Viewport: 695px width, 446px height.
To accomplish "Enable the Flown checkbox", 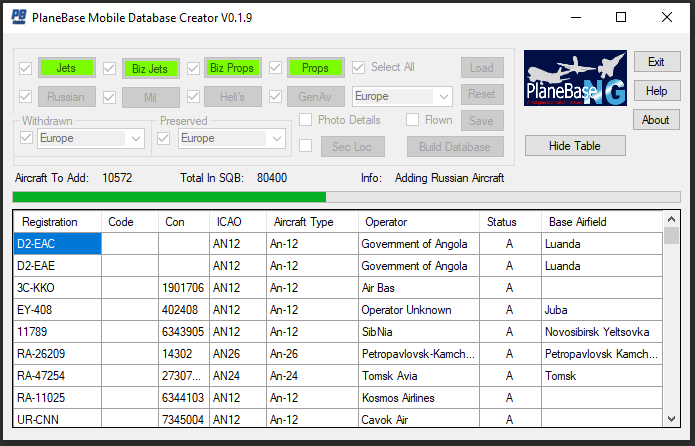I will pos(413,120).
